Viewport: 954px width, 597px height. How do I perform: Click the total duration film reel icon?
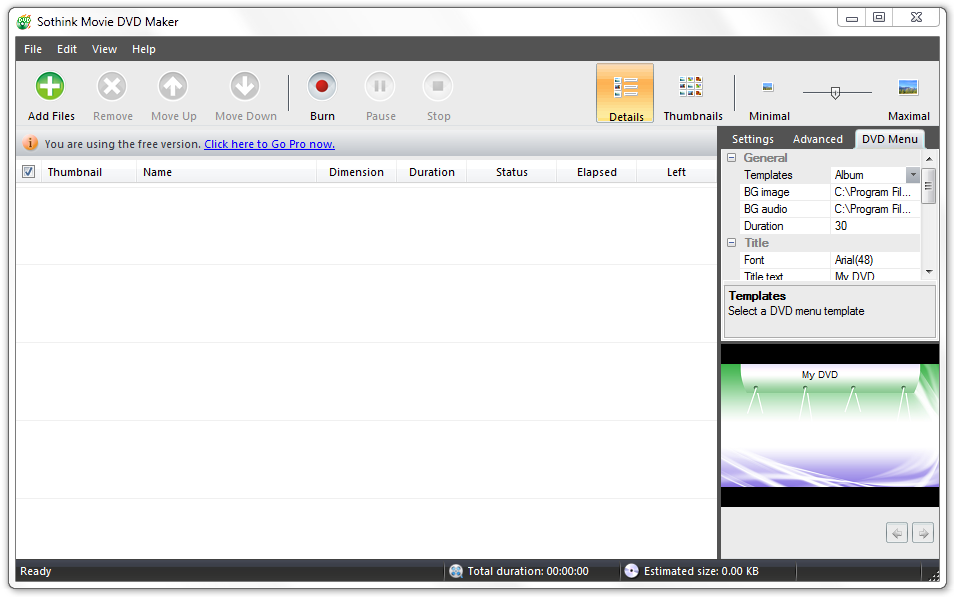click(456, 571)
